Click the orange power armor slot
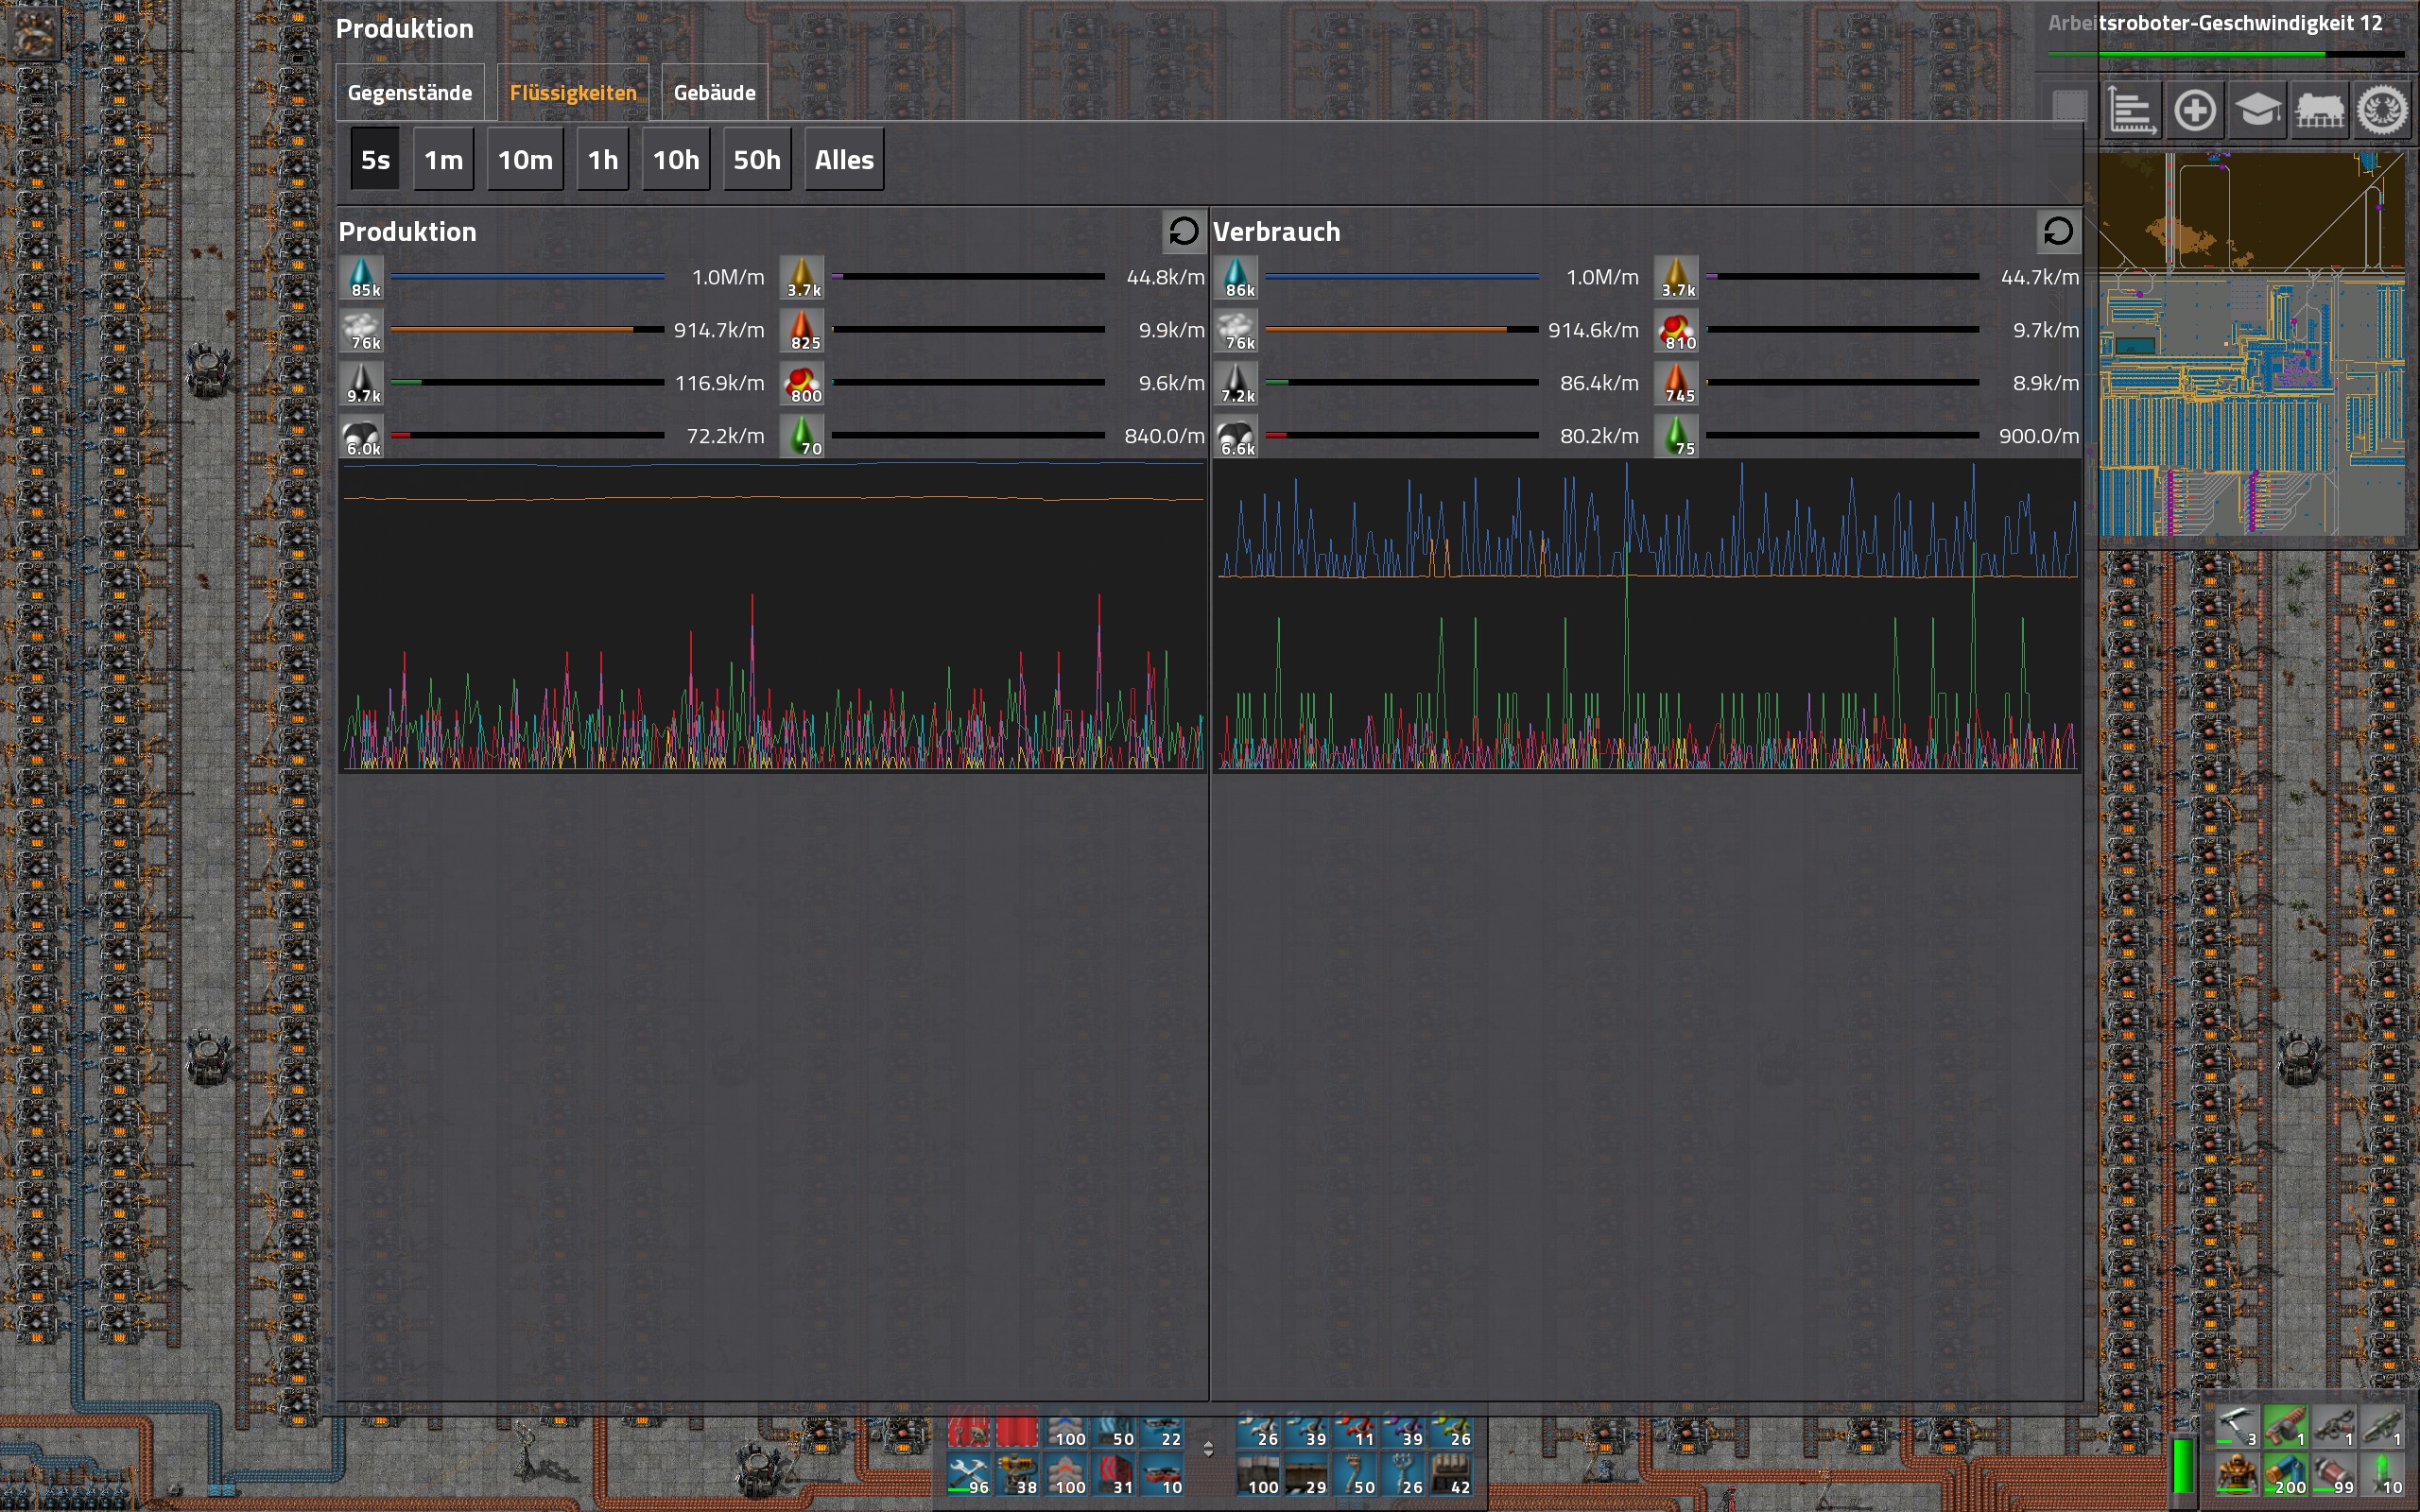This screenshot has width=2420, height=1512. tap(2236, 1474)
